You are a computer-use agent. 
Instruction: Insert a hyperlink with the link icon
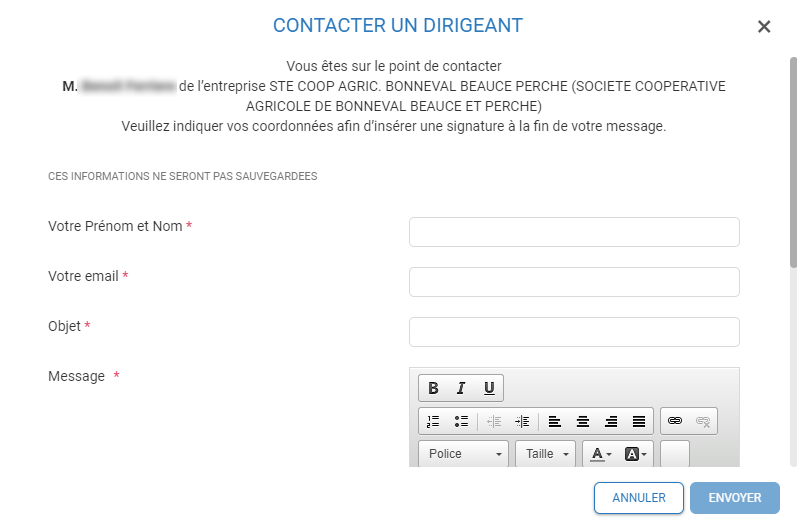click(675, 421)
